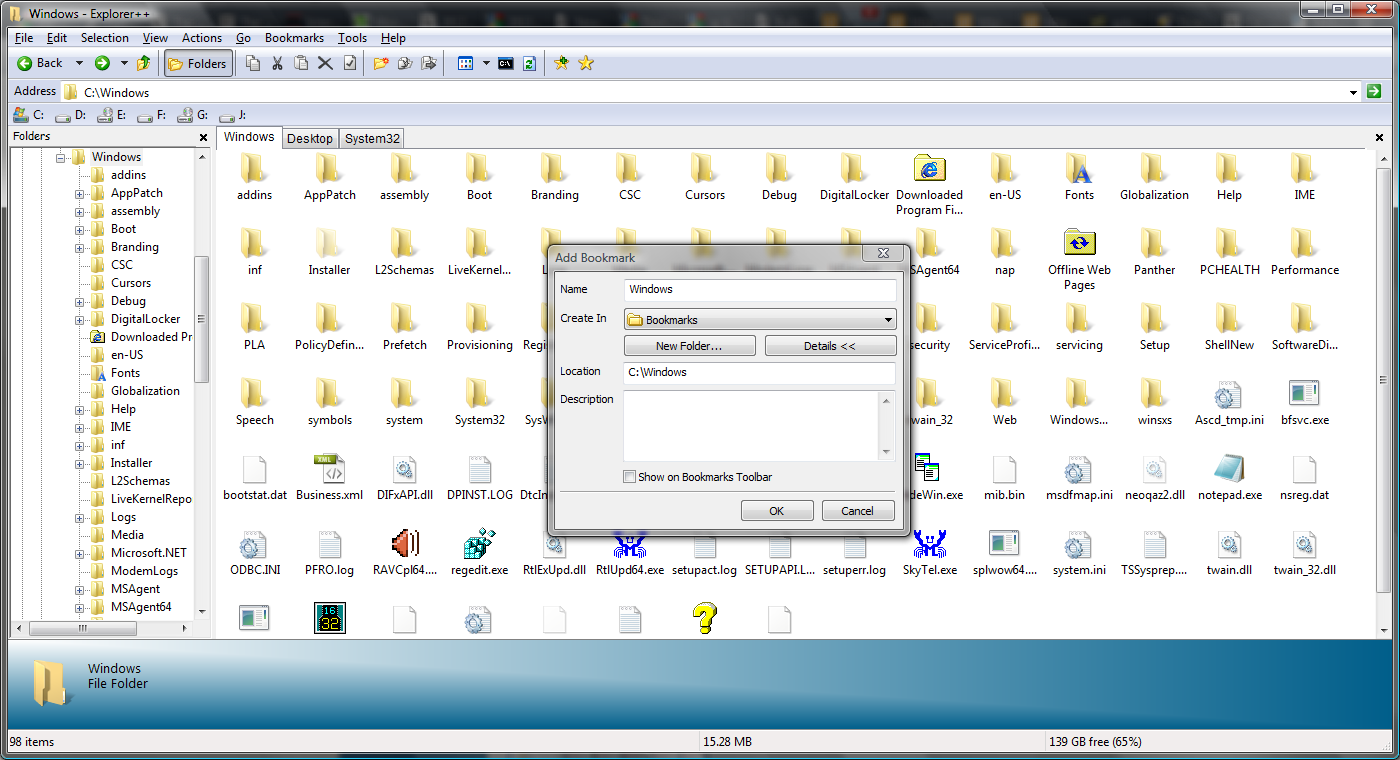Click OK in Add Bookmark dialog
Screen dimensions: 1400x760
point(777,511)
